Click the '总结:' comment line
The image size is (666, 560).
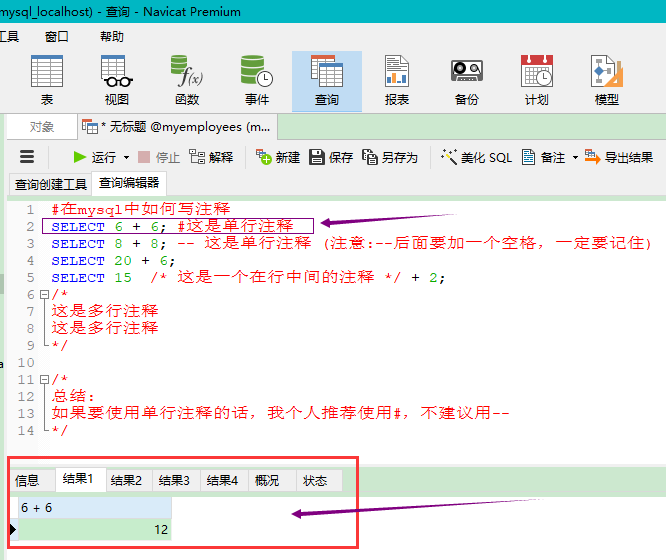coord(73,396)
